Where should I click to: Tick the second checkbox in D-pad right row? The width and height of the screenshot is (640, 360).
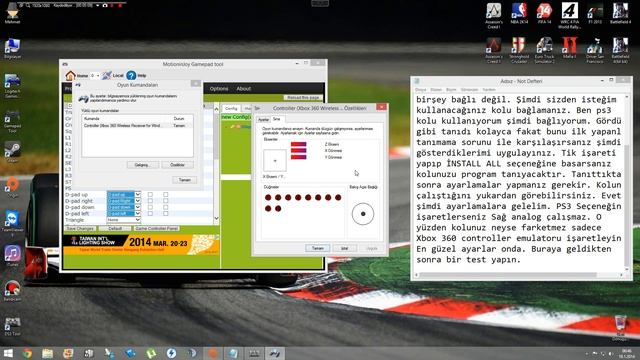click(166, 201)
